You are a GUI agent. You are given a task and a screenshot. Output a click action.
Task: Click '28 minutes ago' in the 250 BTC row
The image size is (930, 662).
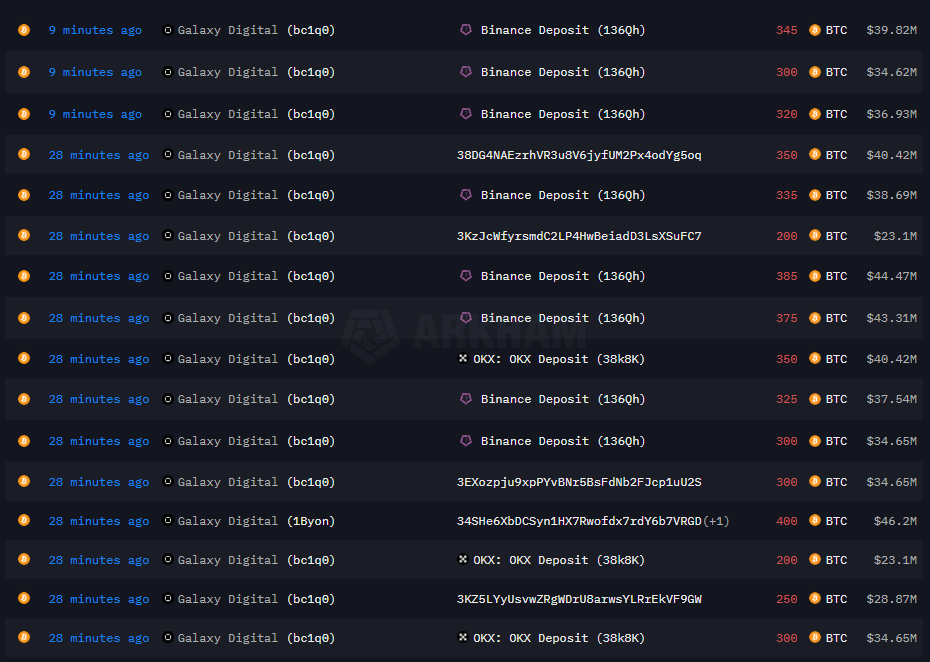(98, 600)
